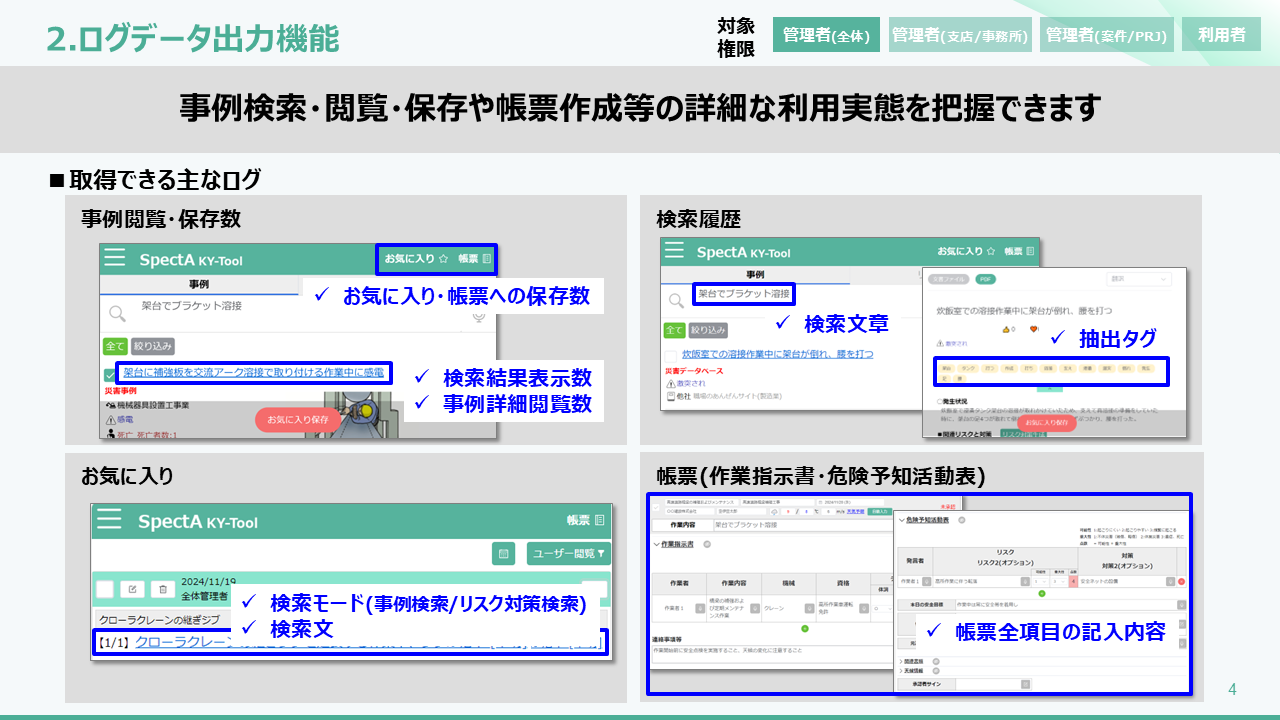1280x720 pixels.
Task: Open hamburger menu in 事例閲覧・保存数 panel
Action: 115,259
